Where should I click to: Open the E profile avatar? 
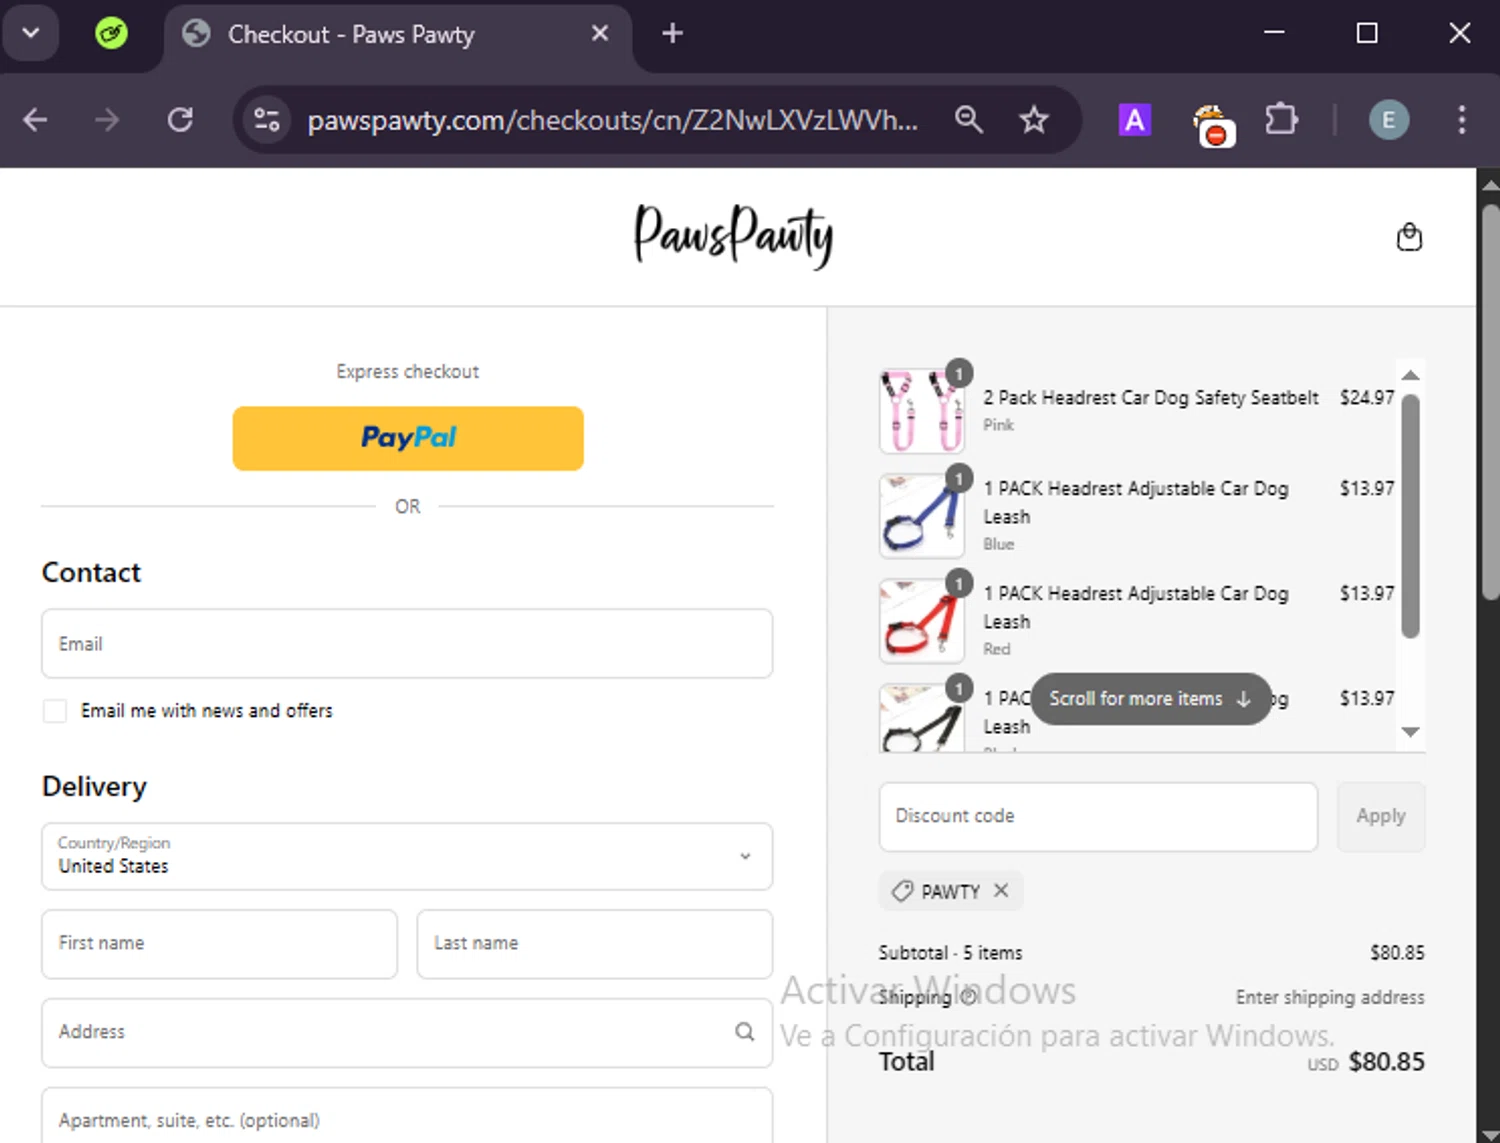coord(1388,120)
